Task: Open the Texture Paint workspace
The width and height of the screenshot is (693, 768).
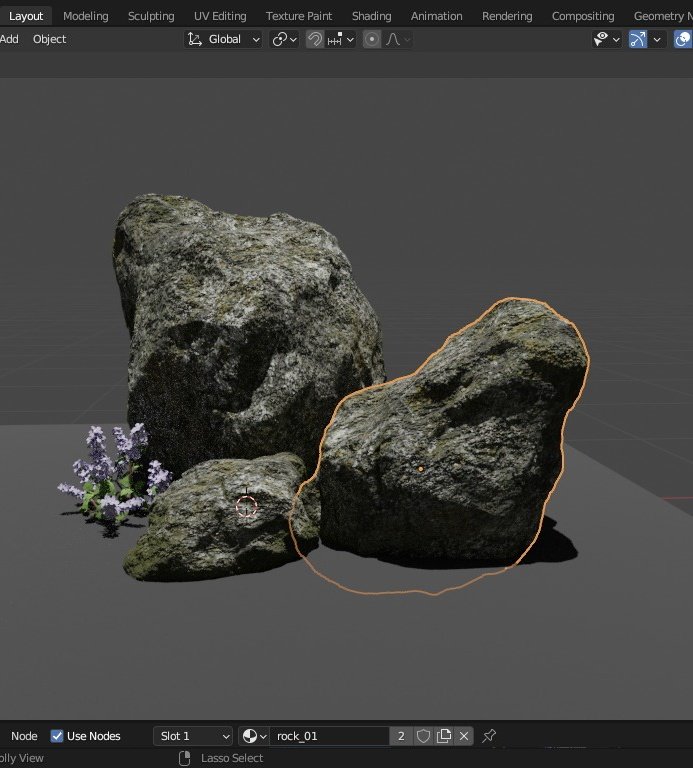Action: tap(299, 16)
